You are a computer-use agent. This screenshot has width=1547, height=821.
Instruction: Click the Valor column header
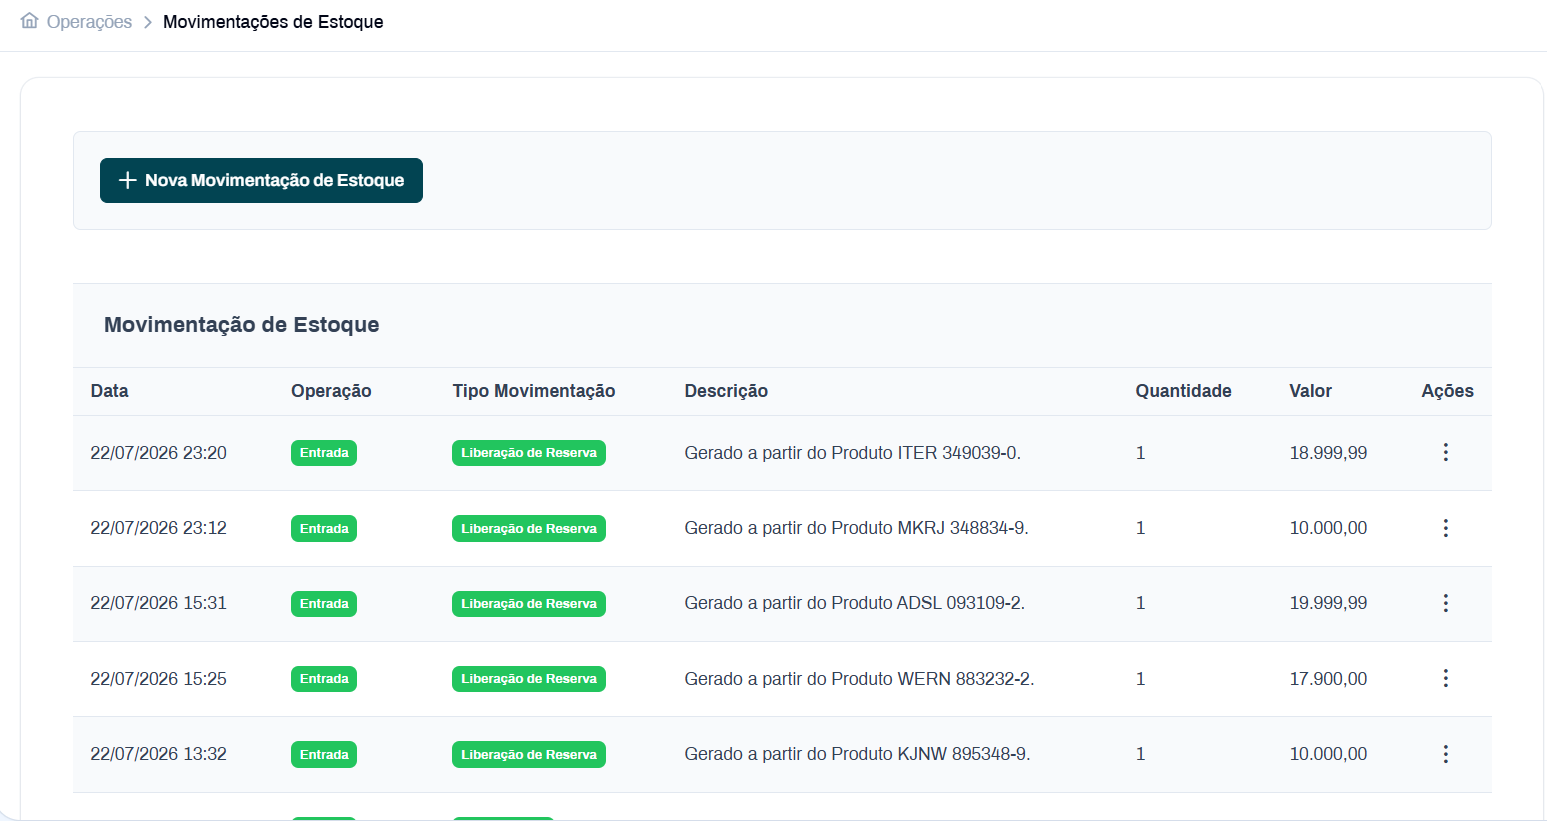pyautogui.click(x=1310, y=391)
